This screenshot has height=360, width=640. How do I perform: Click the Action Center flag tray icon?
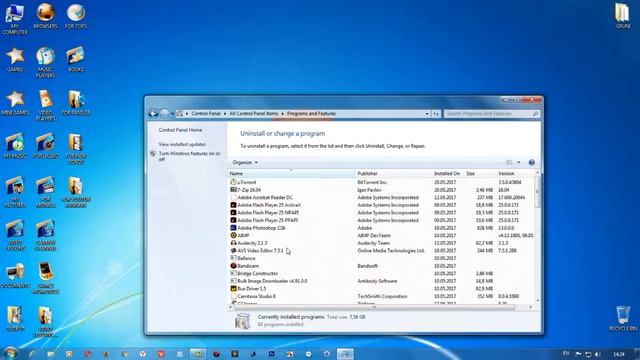tap(578, 354)
